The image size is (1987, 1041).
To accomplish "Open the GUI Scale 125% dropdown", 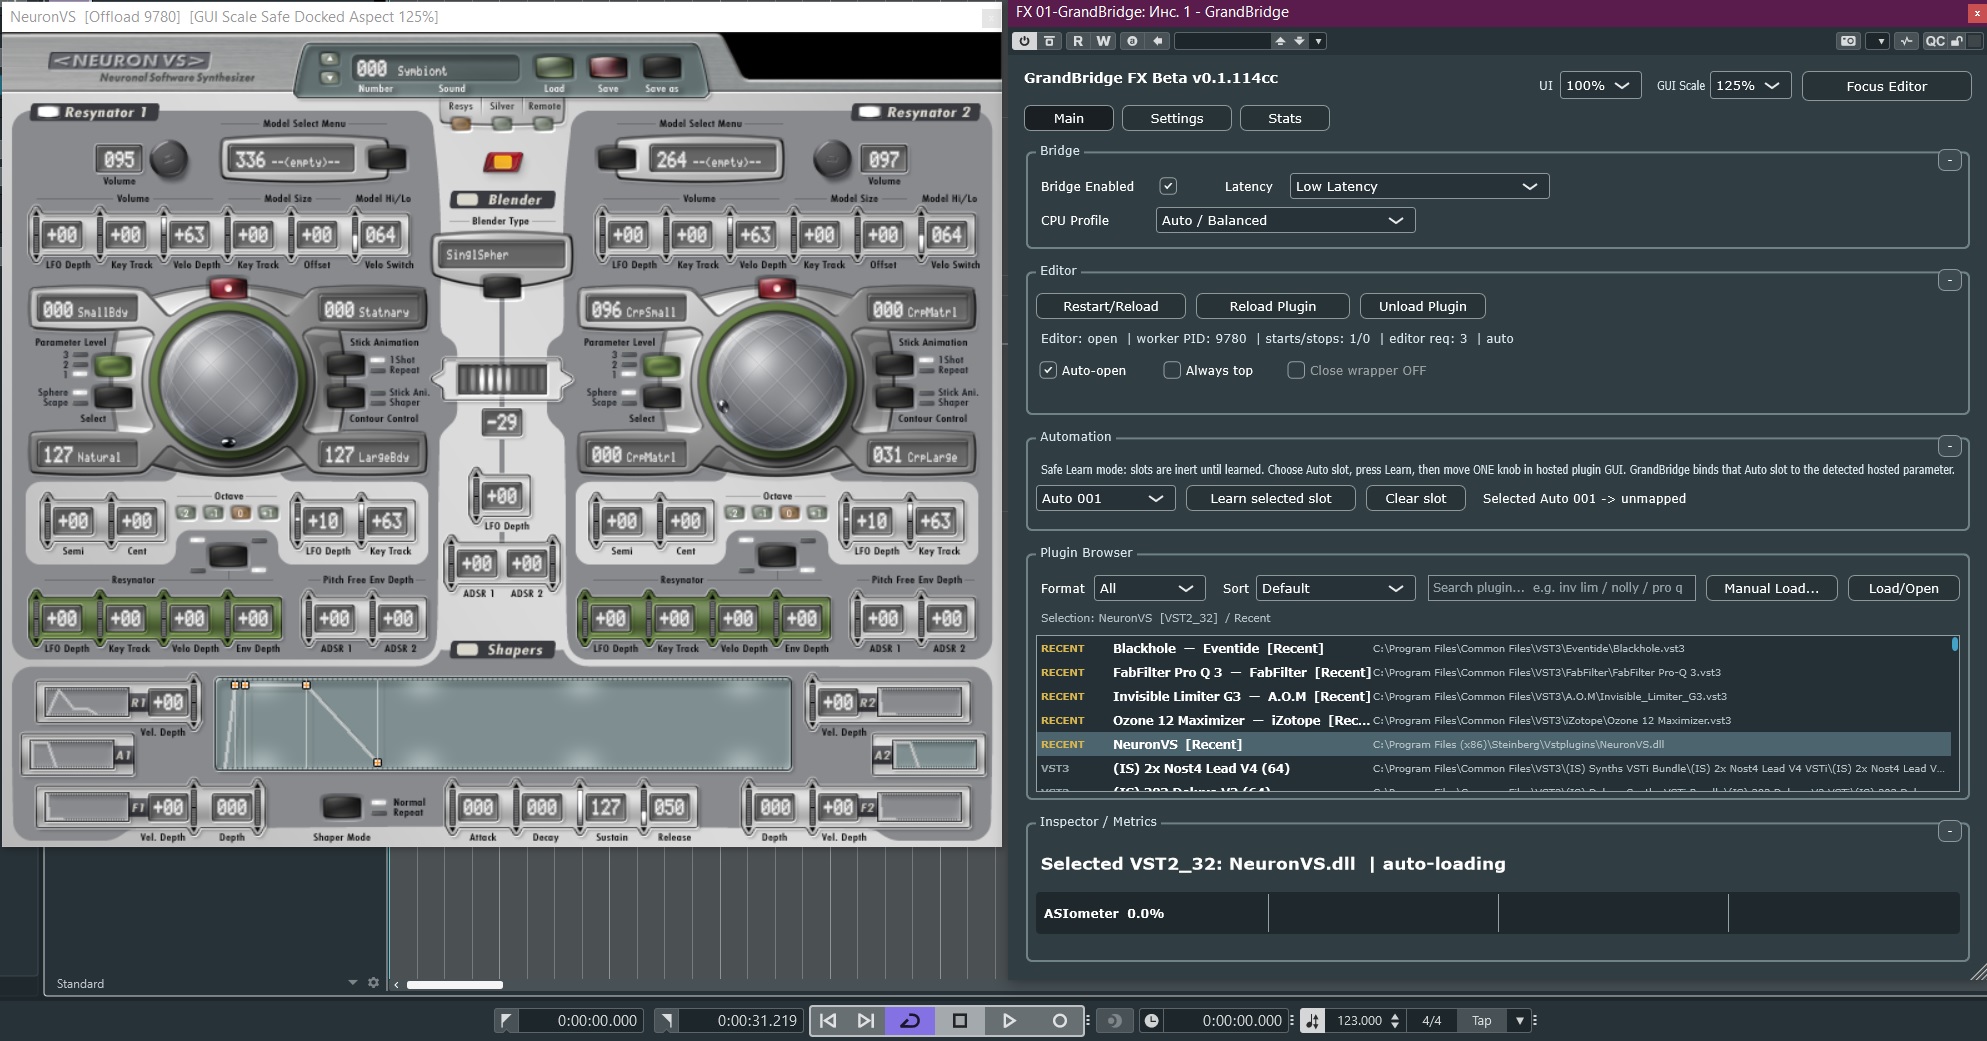I will [1750, 86].
